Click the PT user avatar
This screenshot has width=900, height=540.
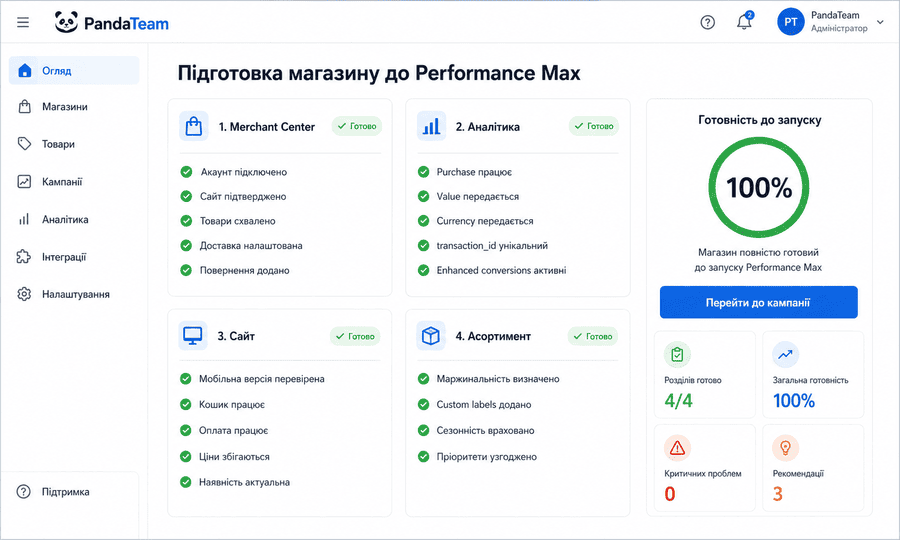tap(790, 22)
